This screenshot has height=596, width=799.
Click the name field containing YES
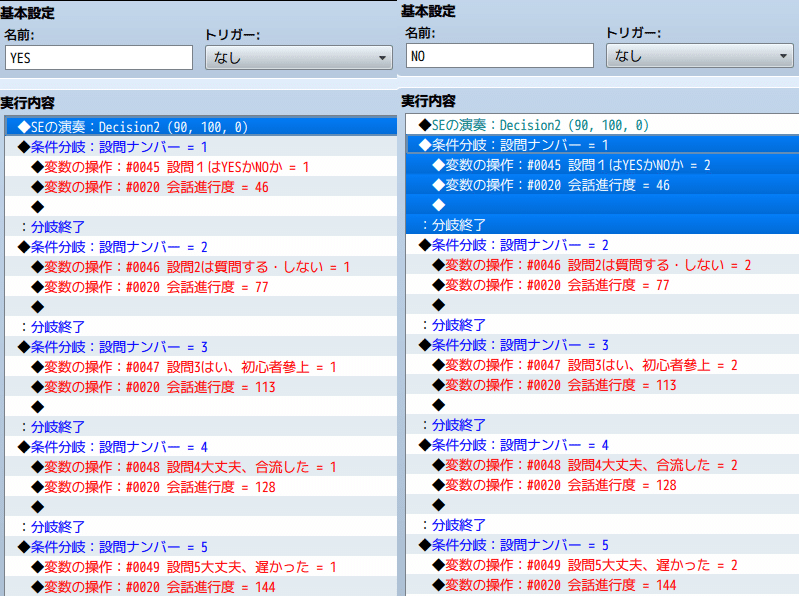pos(99,58)
